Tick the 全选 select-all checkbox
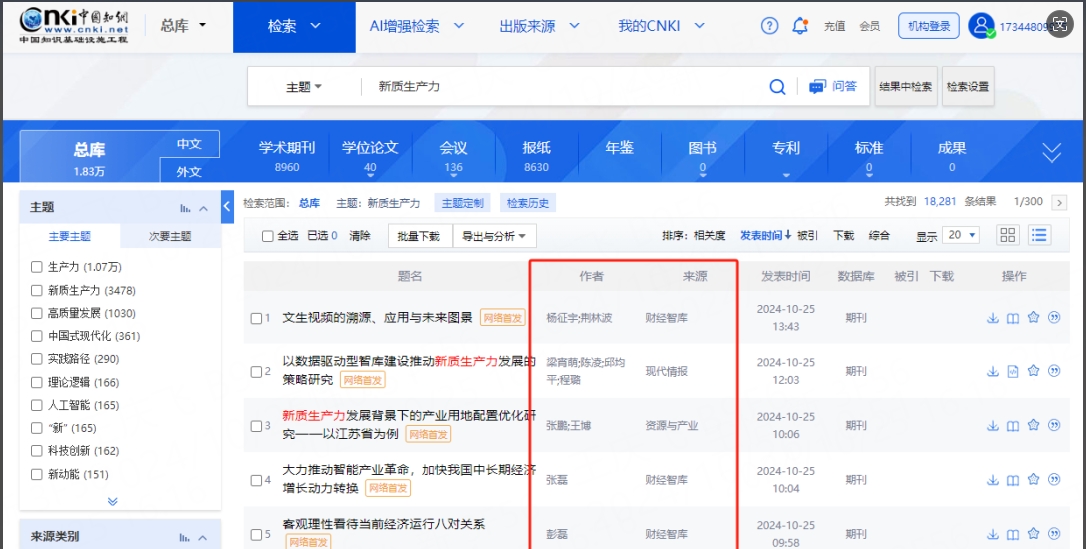 267,236
